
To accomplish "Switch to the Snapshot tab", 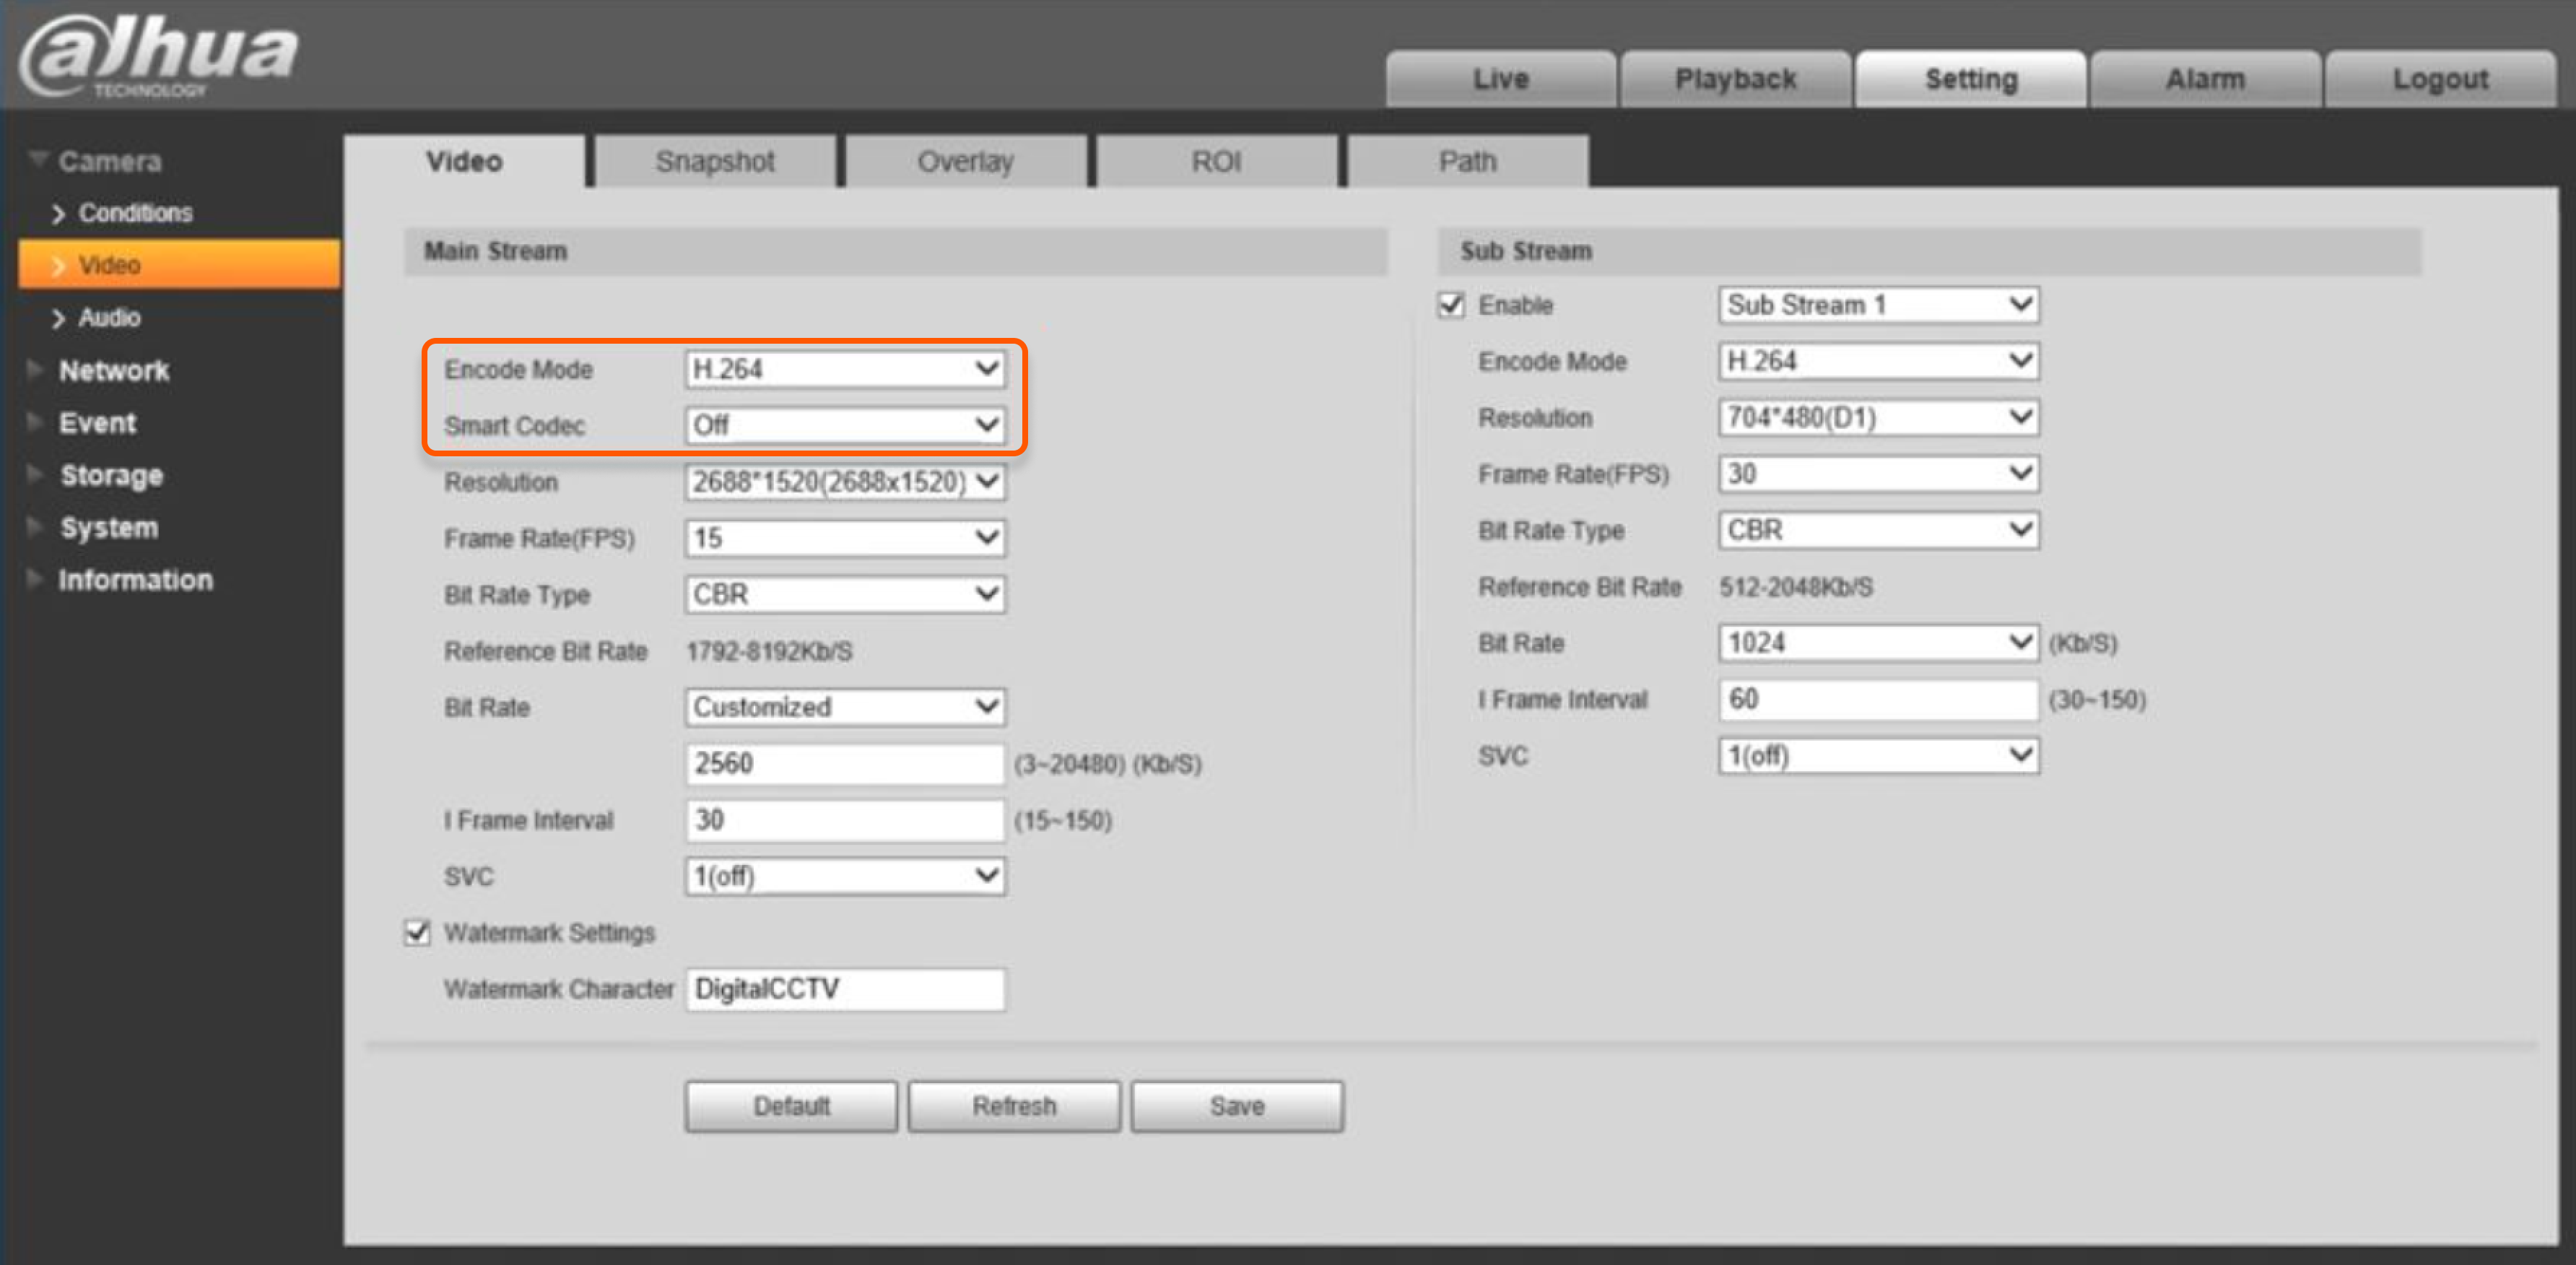I will point(714,160).
